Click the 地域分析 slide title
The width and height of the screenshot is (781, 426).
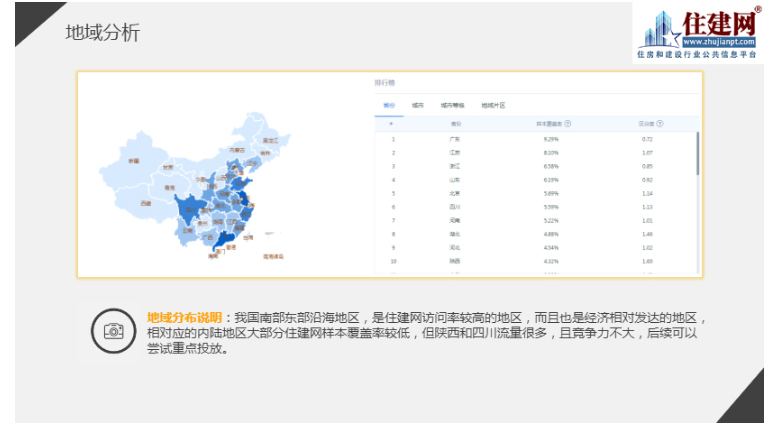tap(103, 33)
